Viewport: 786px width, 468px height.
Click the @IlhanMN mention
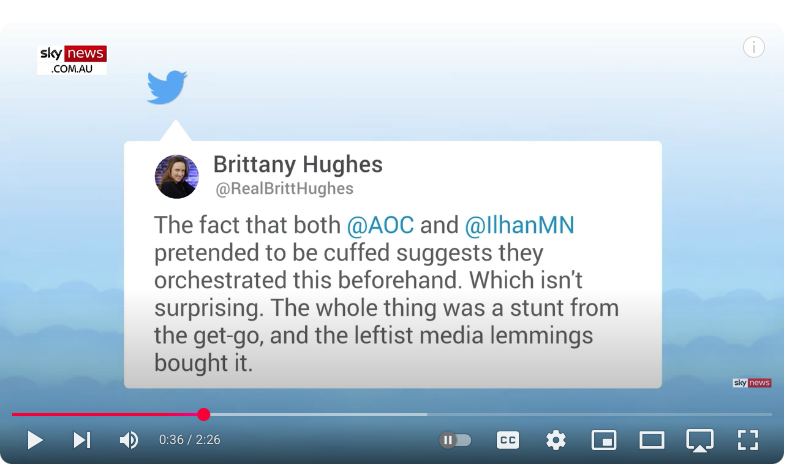coord(519,225)
